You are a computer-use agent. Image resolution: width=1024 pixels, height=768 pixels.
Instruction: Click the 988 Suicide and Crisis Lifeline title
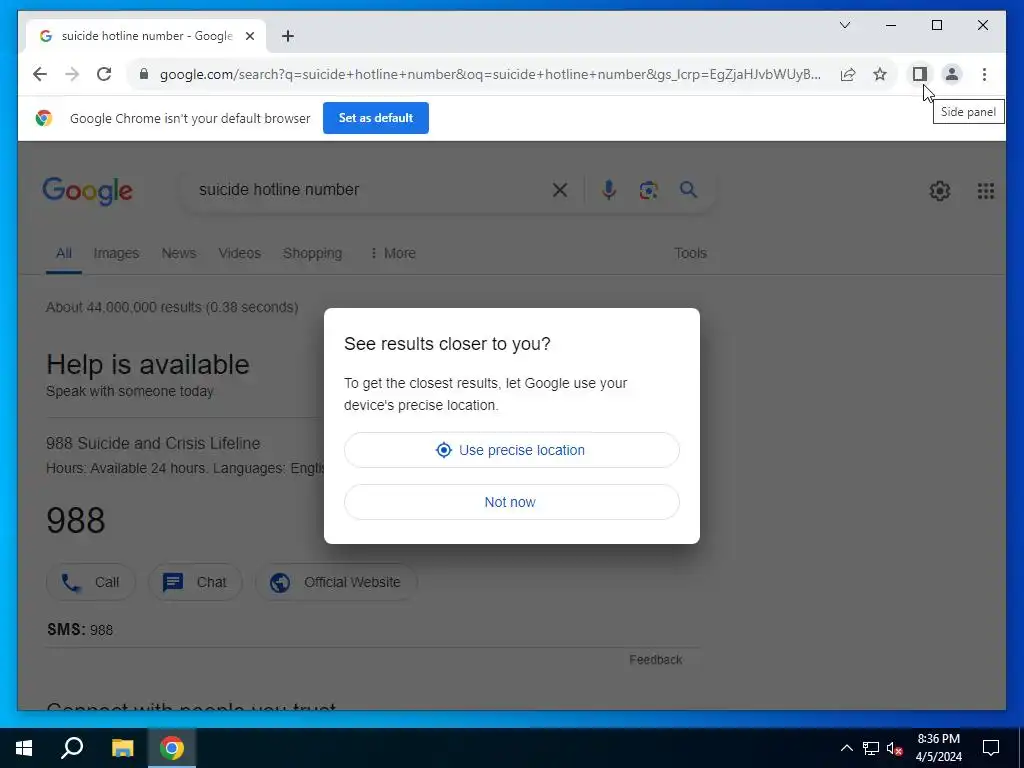coord(153,443)
